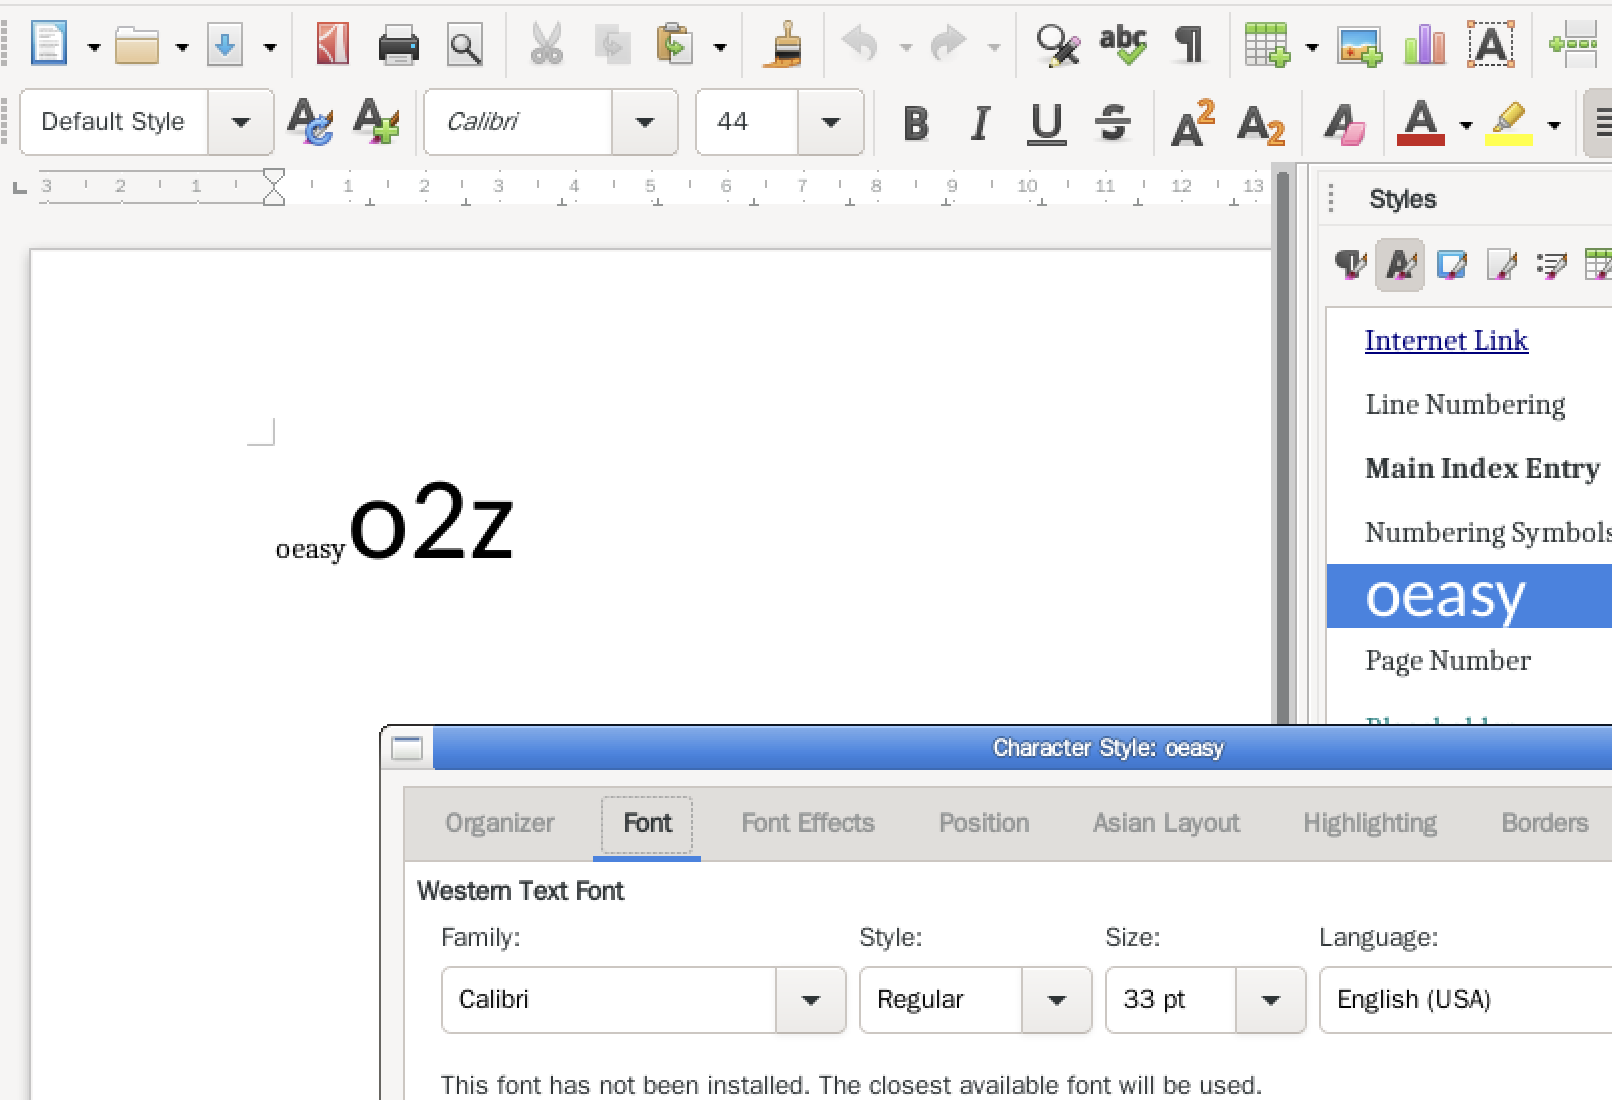This screenshot has height=1100, width=1612.
Task: Open Family combo box dropdown in dialog
Action: click(811, 1000)
